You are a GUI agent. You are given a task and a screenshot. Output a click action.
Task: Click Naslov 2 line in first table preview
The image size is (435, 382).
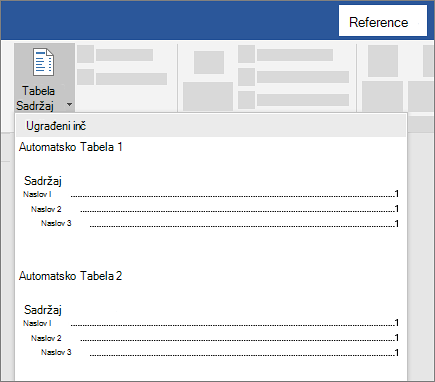tap(215, 209)
